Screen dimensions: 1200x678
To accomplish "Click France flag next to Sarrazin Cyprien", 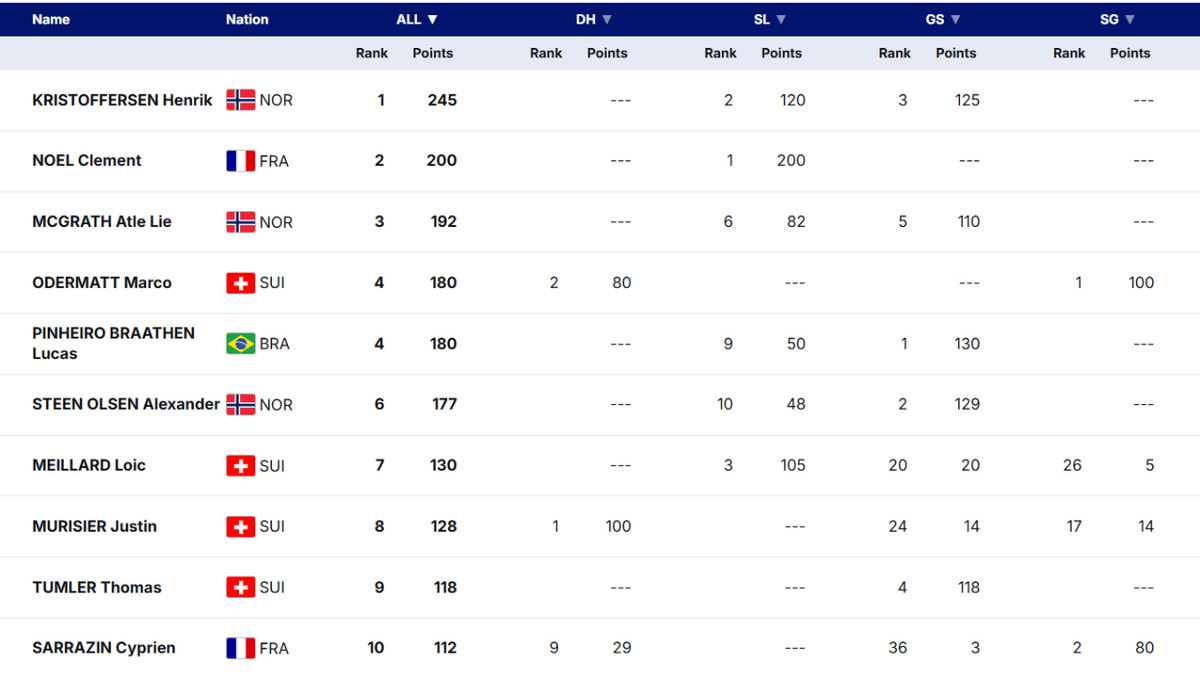I will [x=241, y=648].
